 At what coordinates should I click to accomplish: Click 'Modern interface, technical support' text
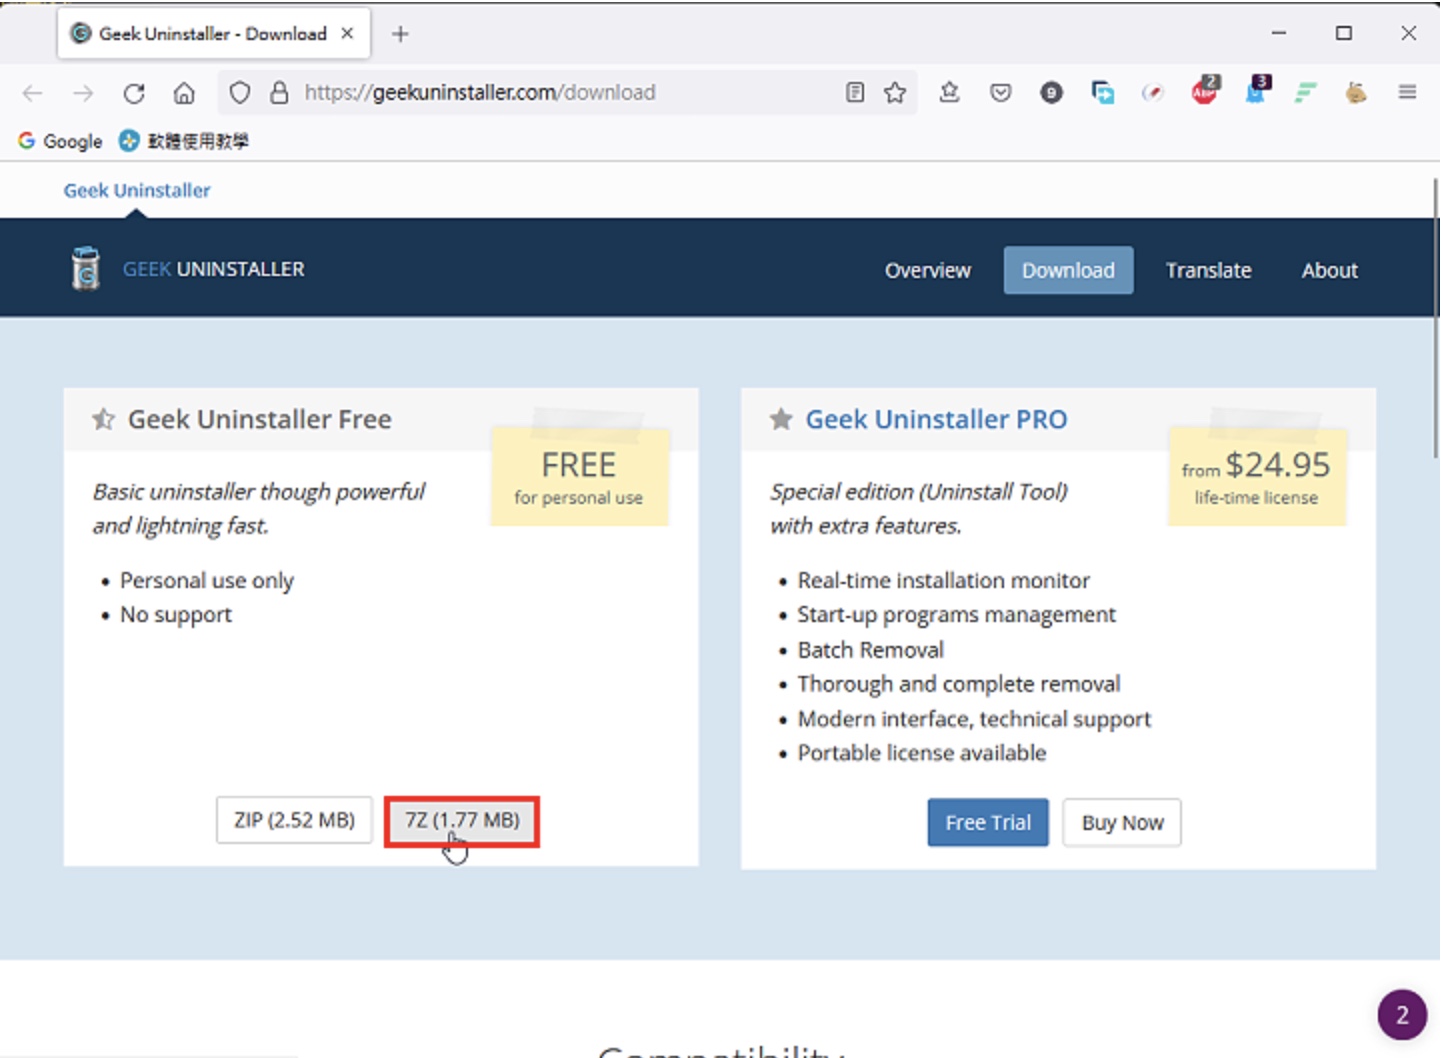click(x=974, y=719)
